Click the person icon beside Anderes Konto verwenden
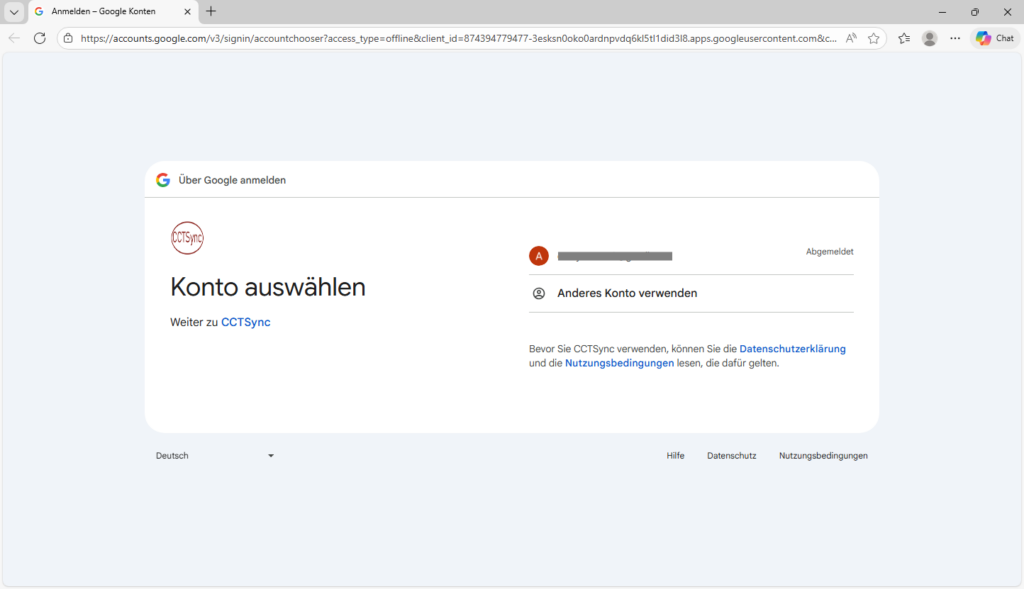 point(539,293)
